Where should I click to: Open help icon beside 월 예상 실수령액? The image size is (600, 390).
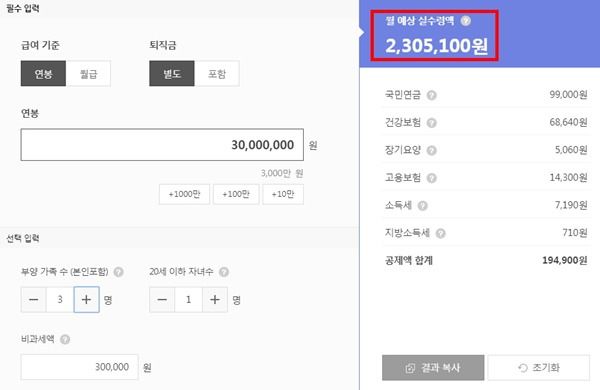pyautogui.click(x=466, y=21)
